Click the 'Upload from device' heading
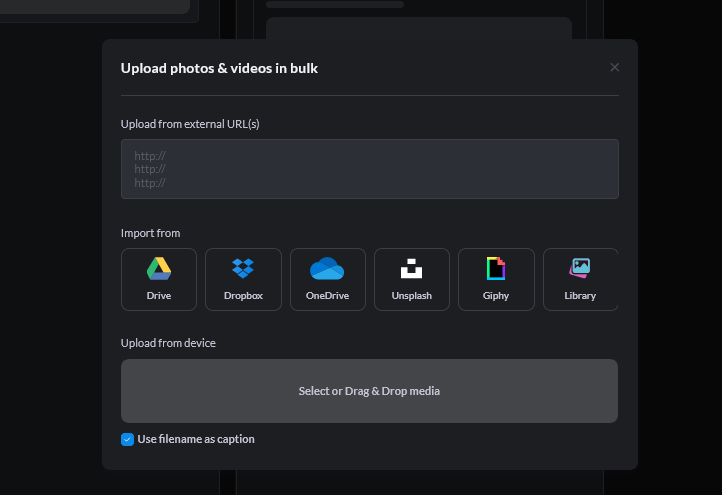 [168, 343]
